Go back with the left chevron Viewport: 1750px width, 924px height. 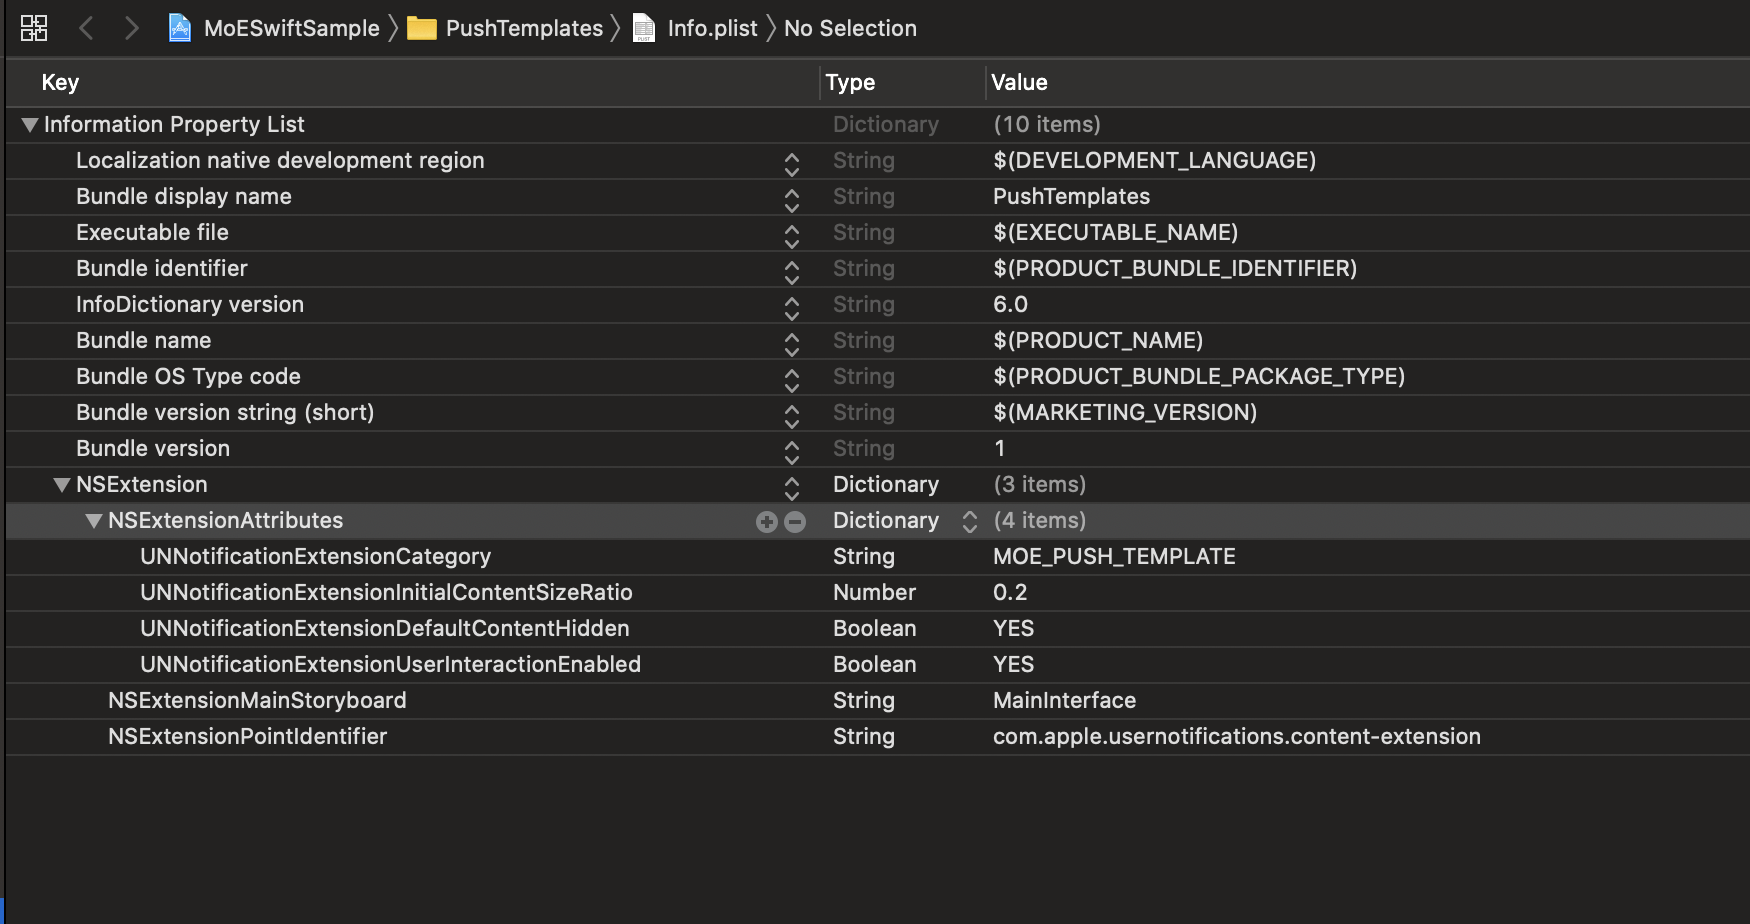pyautogui.click(x=86, y=28)
